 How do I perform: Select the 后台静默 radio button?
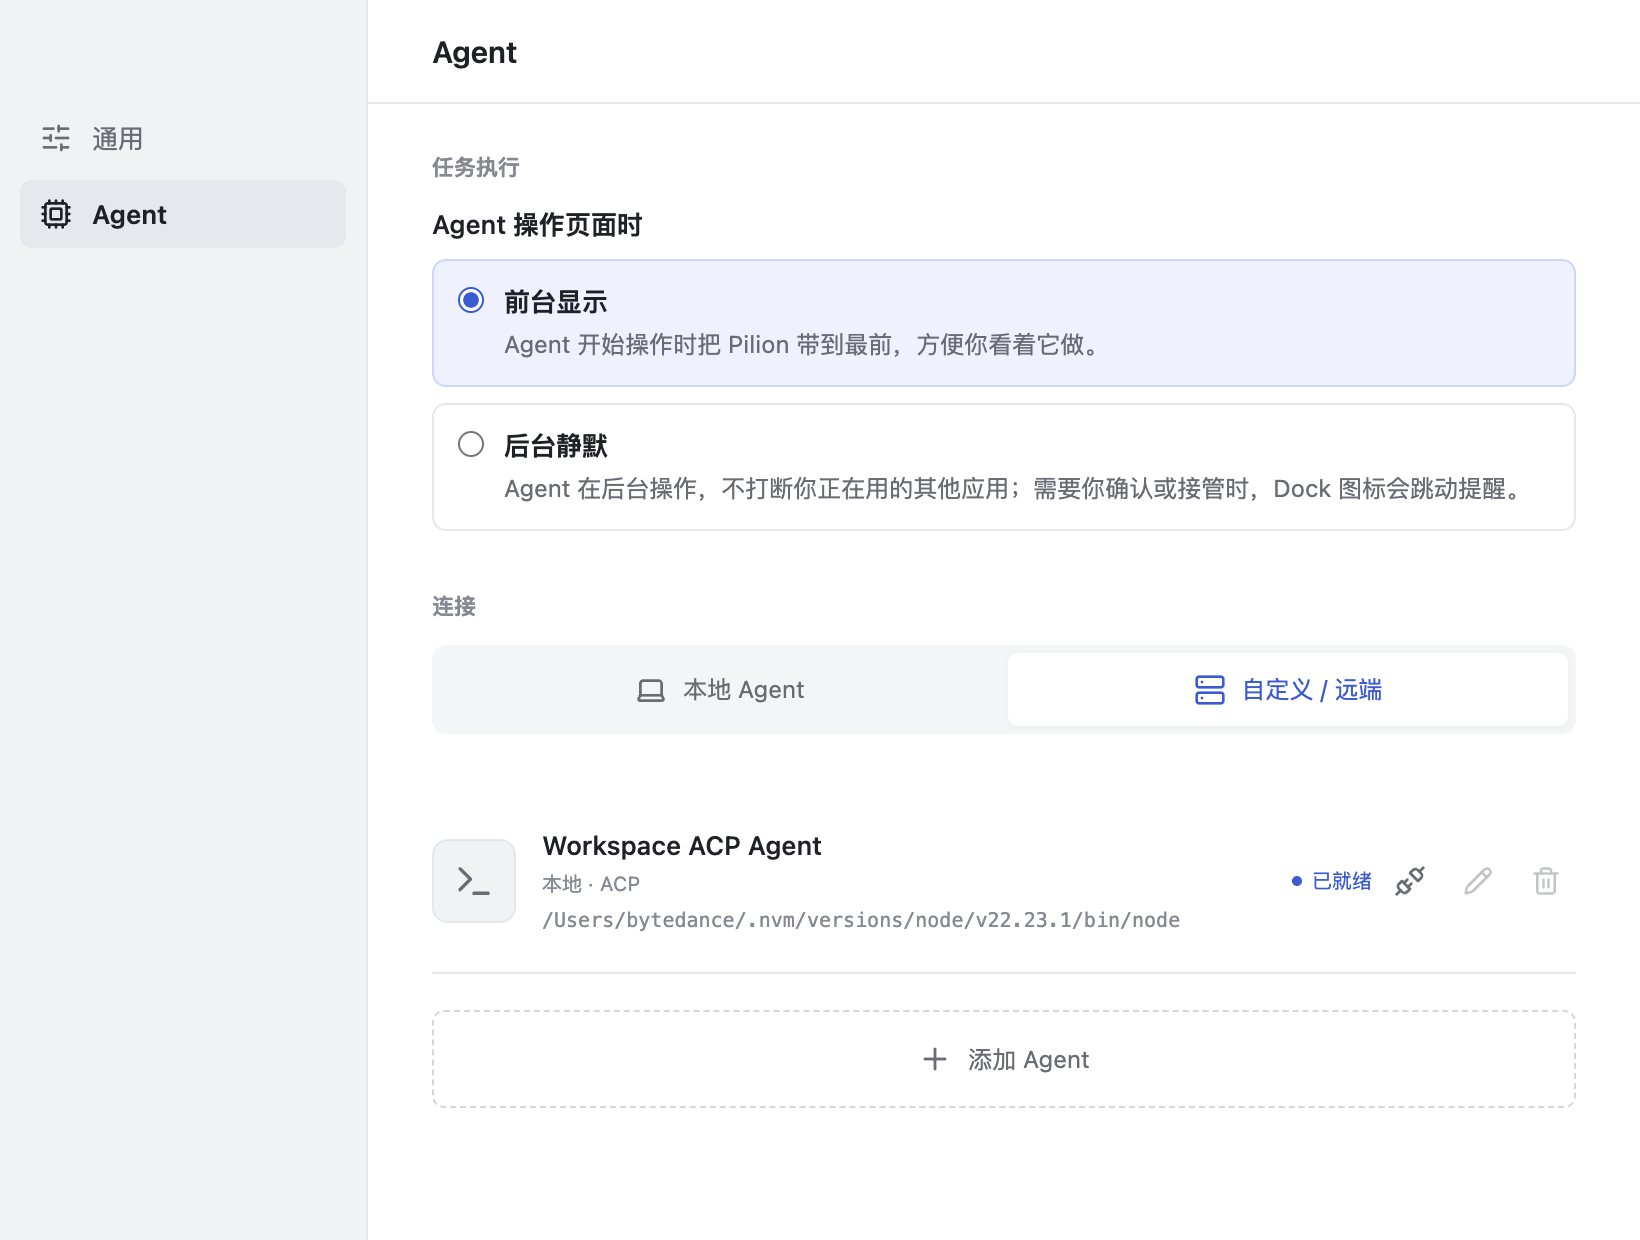click(x=471, y=444)
